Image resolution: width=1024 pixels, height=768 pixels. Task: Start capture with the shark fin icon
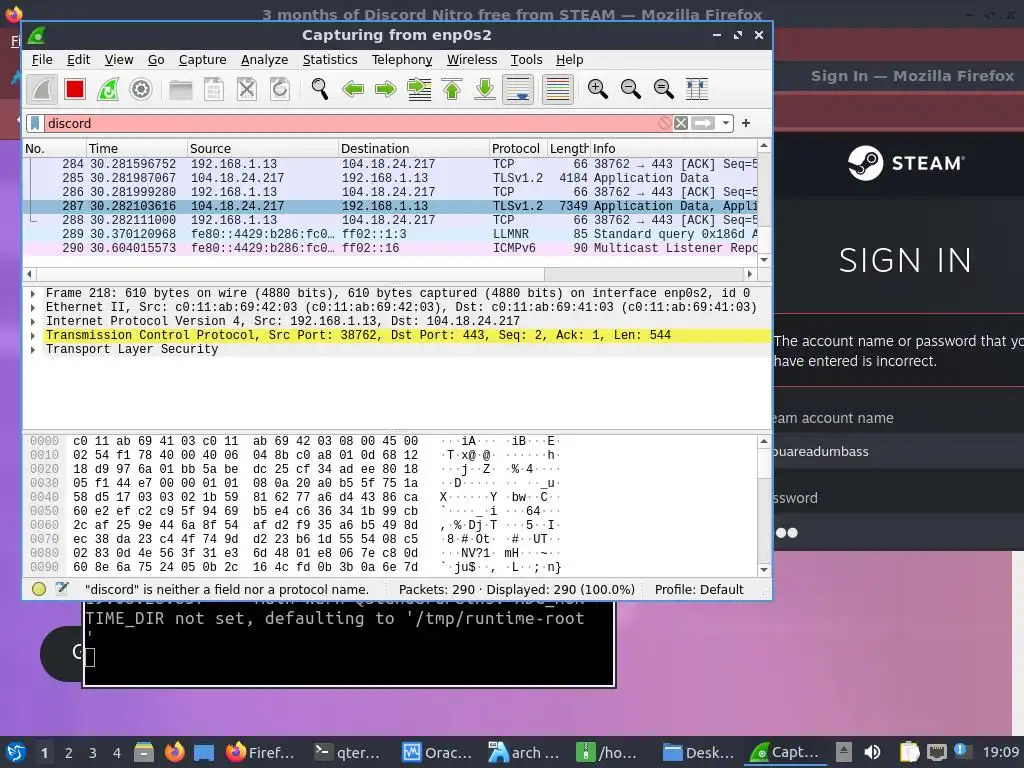42,89
